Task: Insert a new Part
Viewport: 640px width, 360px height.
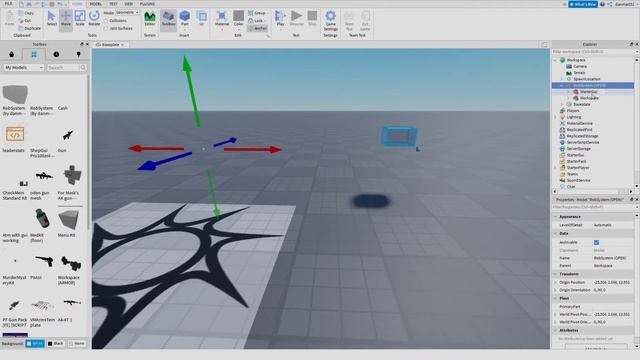Action: pos(184,18)
